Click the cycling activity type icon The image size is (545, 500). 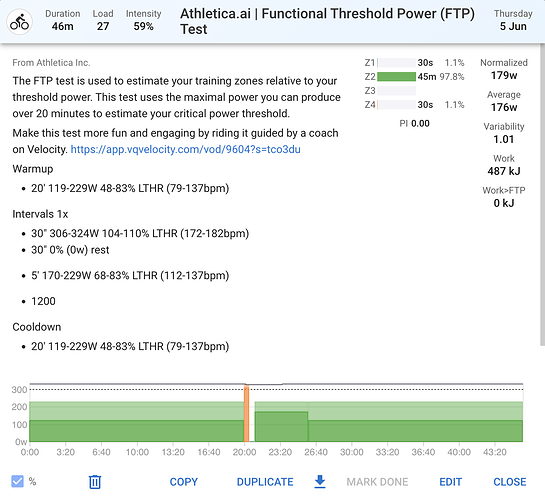(x=19, y=22)
